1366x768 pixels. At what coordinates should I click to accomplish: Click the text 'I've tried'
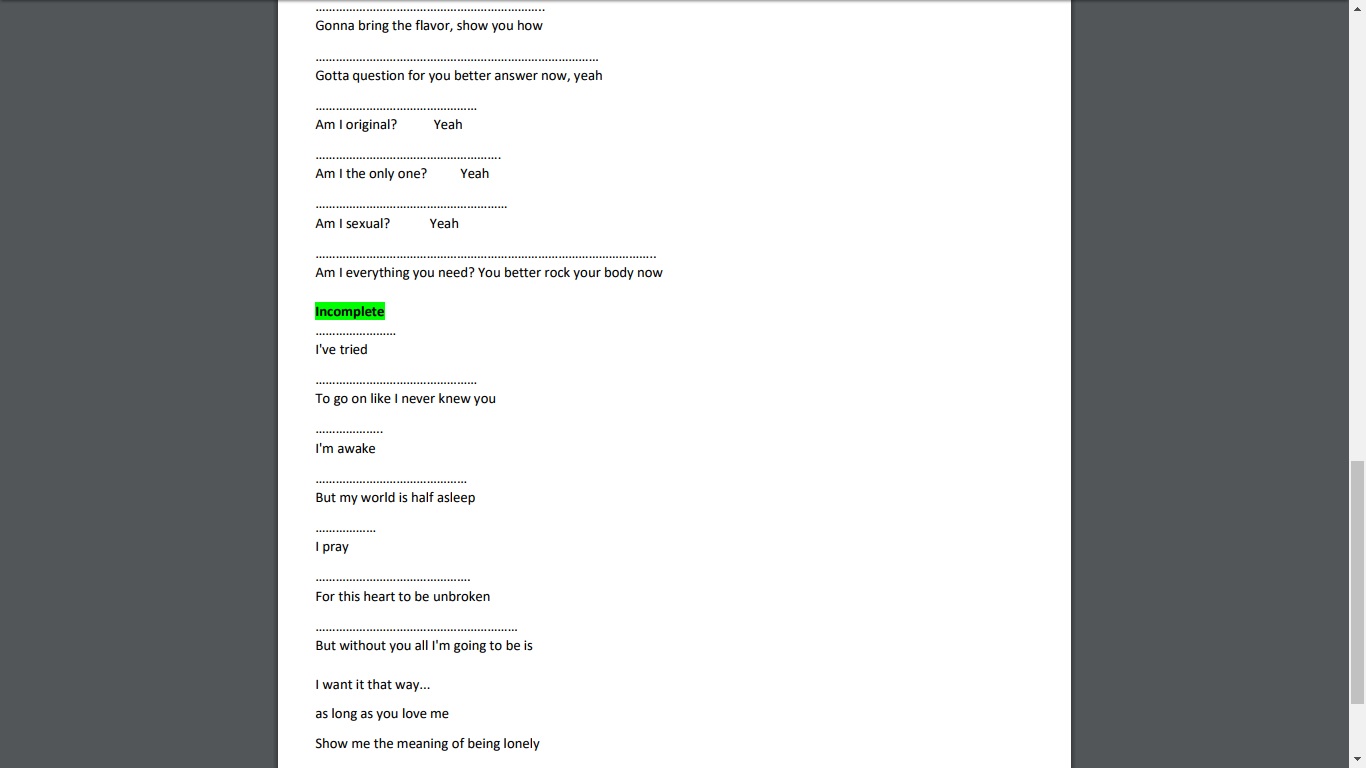[x=341, y=350]
